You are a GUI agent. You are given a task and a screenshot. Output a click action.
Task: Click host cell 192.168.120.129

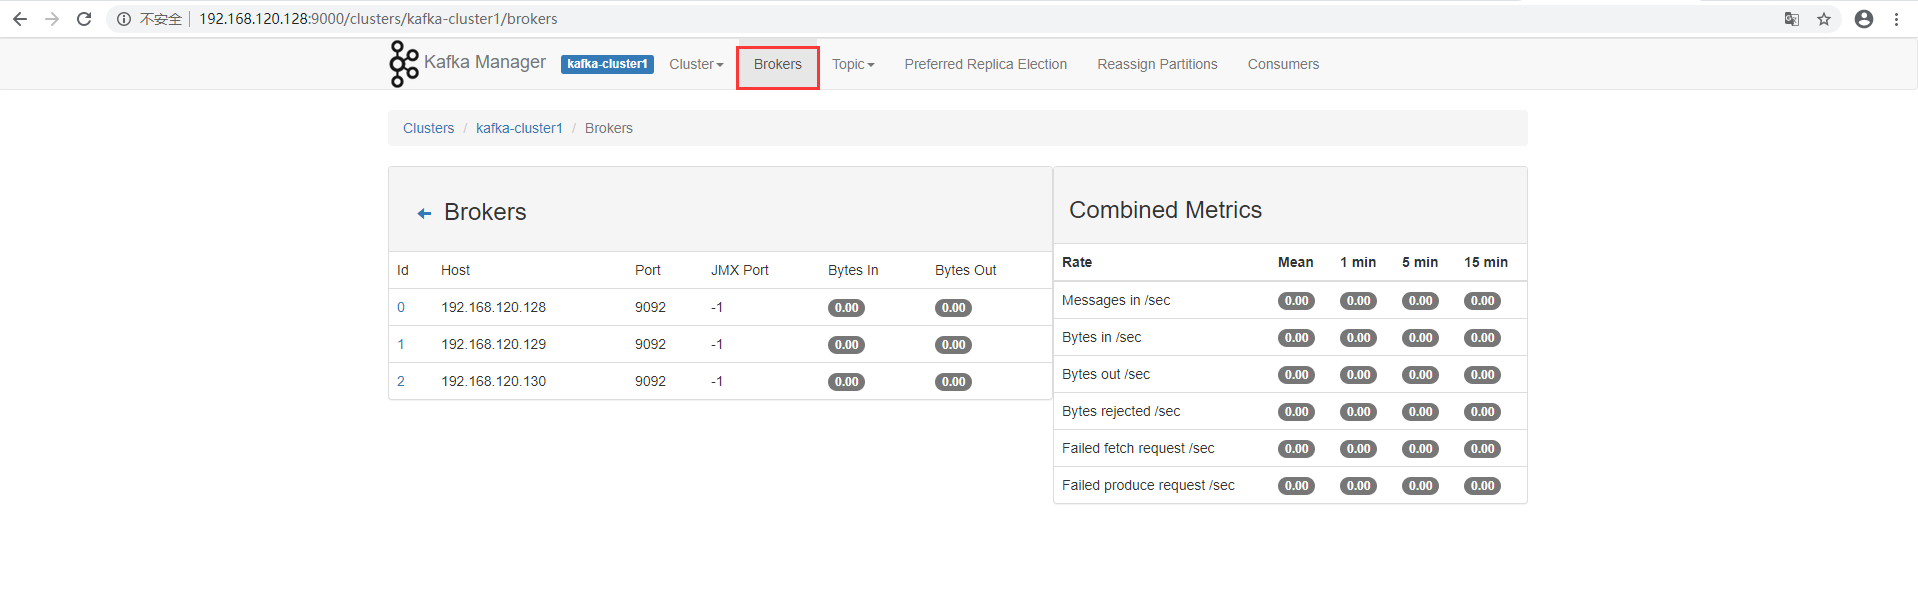494,344
